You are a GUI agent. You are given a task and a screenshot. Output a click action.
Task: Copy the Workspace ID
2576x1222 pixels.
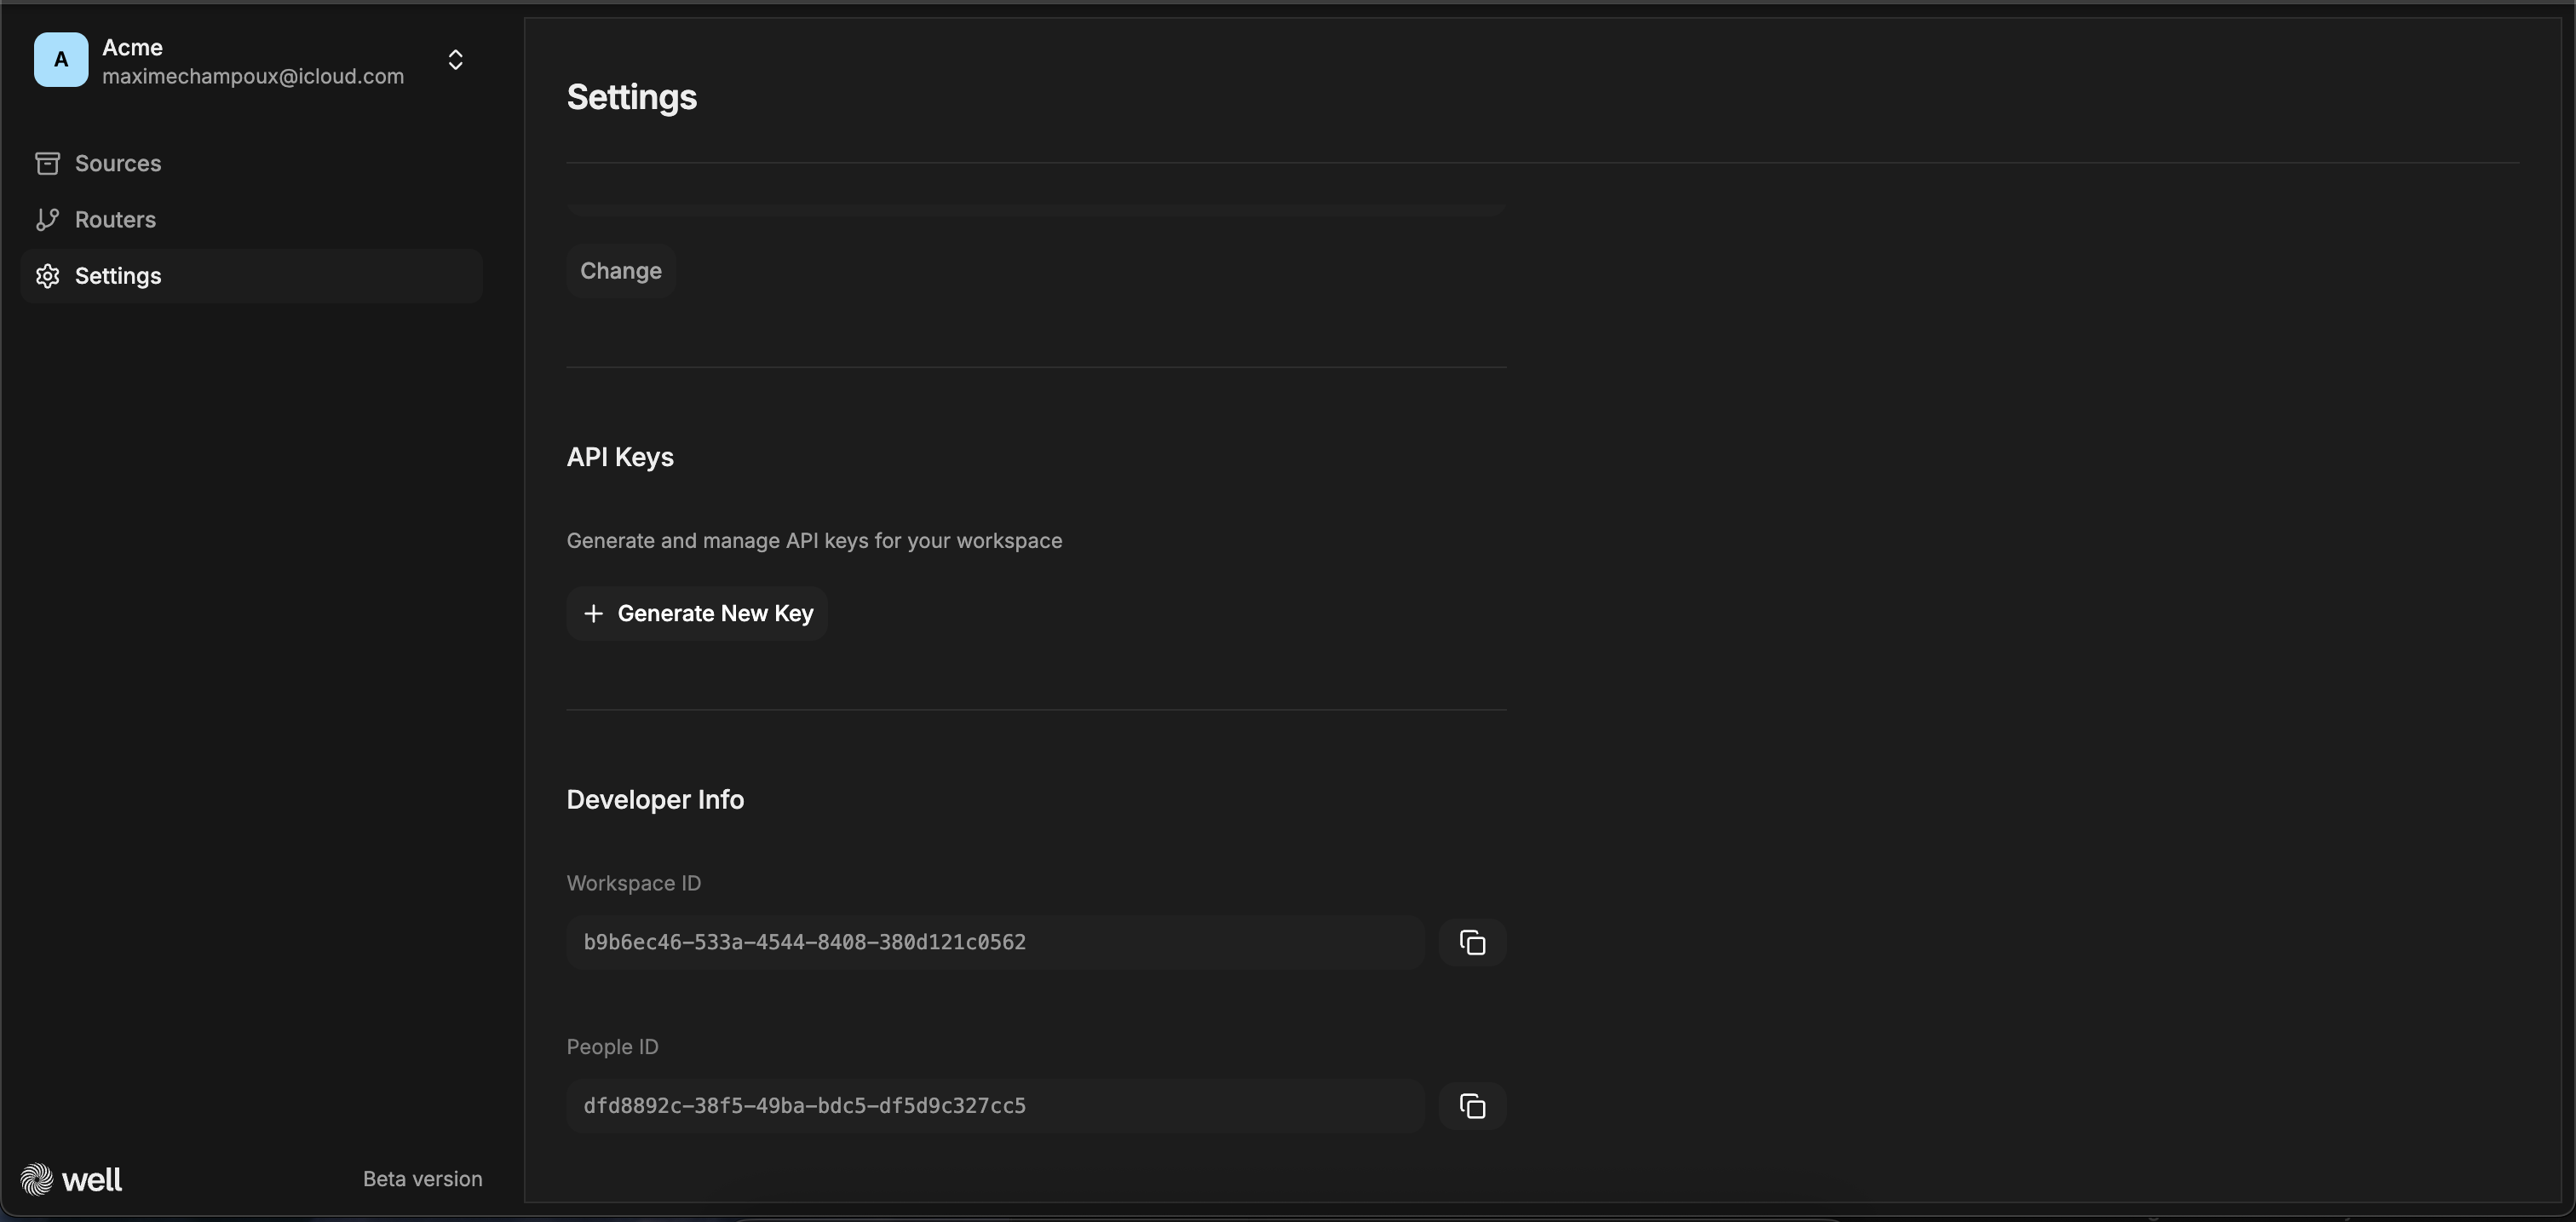click(x=1471, y=942)
